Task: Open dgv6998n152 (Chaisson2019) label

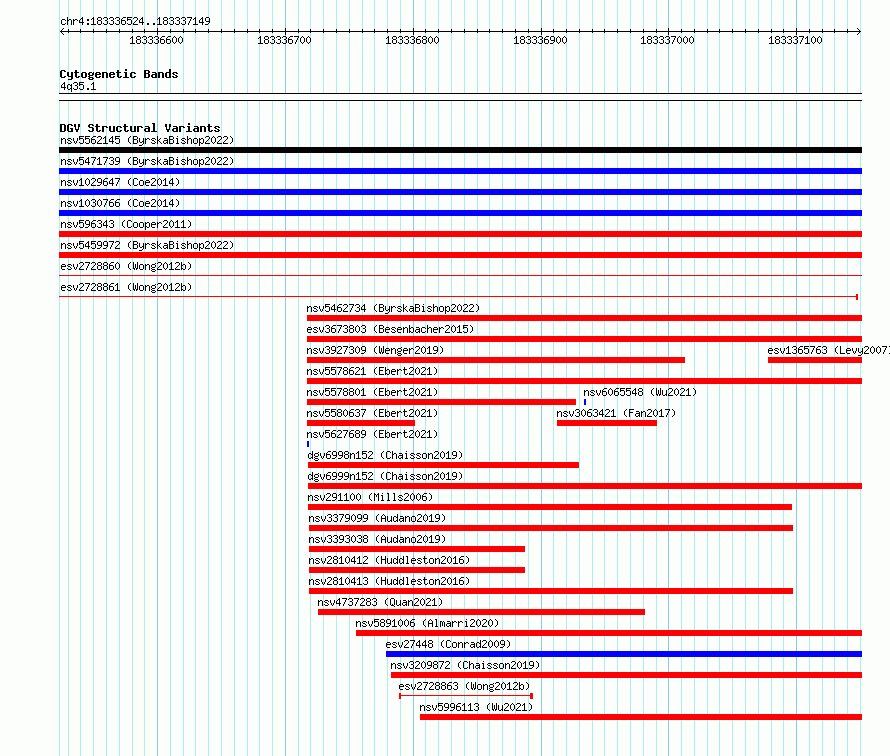Action: click(385, 455)
